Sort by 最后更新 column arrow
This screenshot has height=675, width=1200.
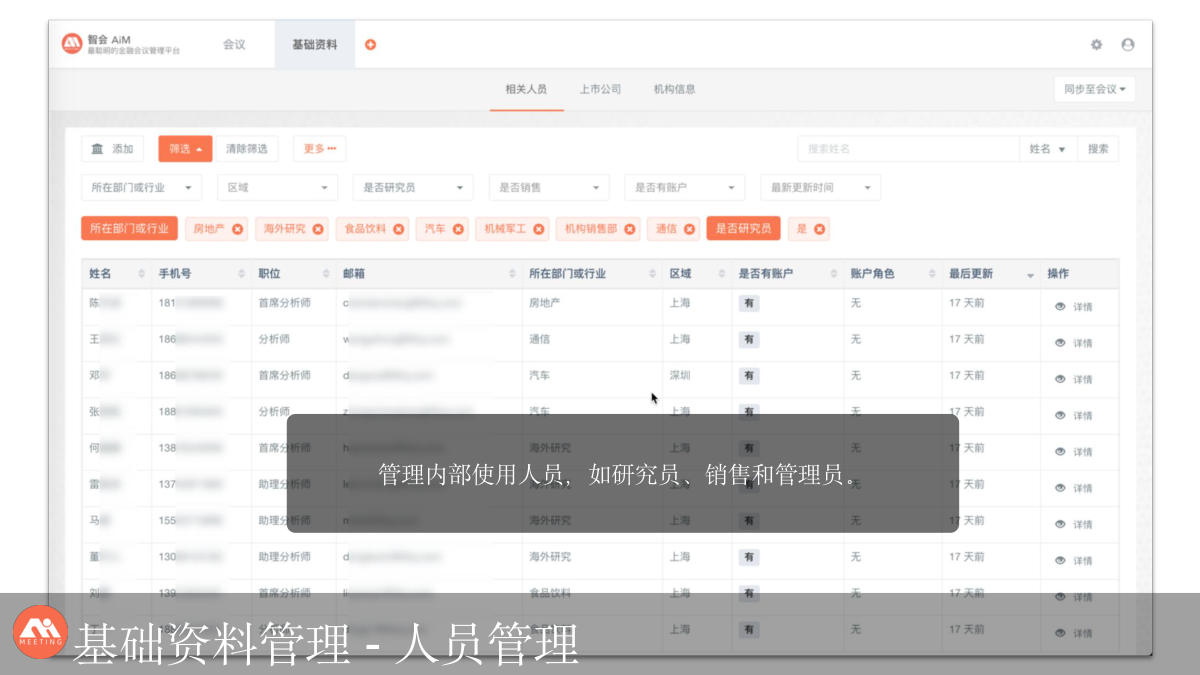1030,275
